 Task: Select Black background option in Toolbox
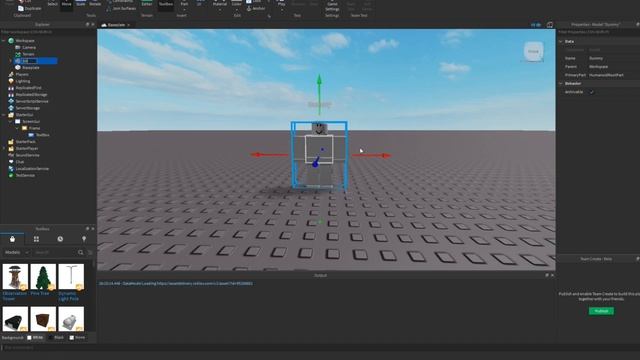pyautogui.click(x=56, y=338)
